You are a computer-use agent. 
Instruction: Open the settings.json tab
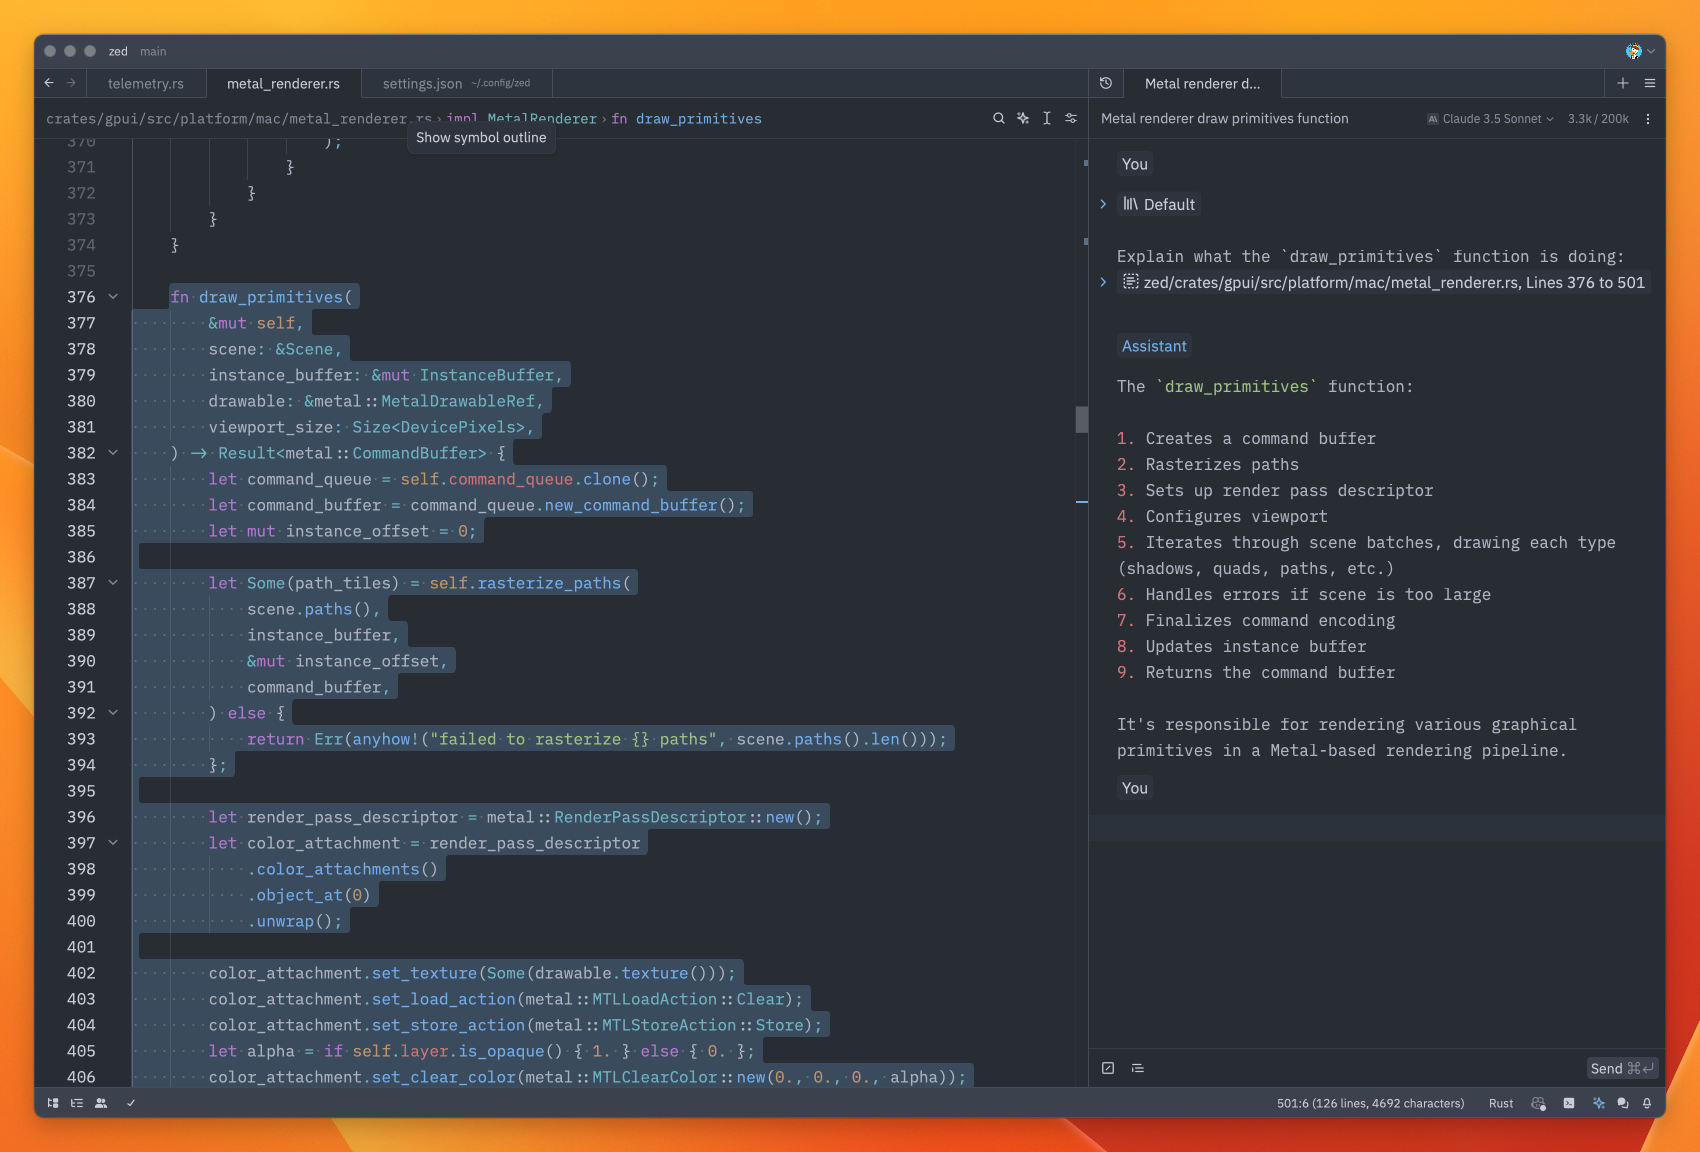coord(456,83)
